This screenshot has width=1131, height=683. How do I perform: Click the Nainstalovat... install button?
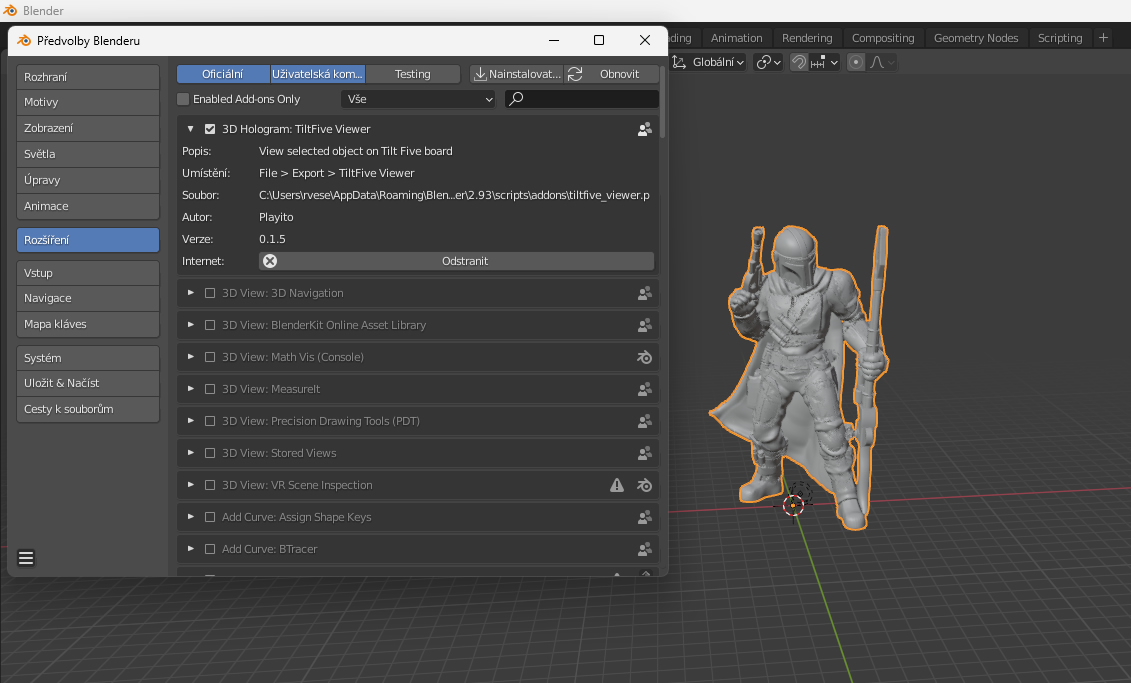(516, 74)
